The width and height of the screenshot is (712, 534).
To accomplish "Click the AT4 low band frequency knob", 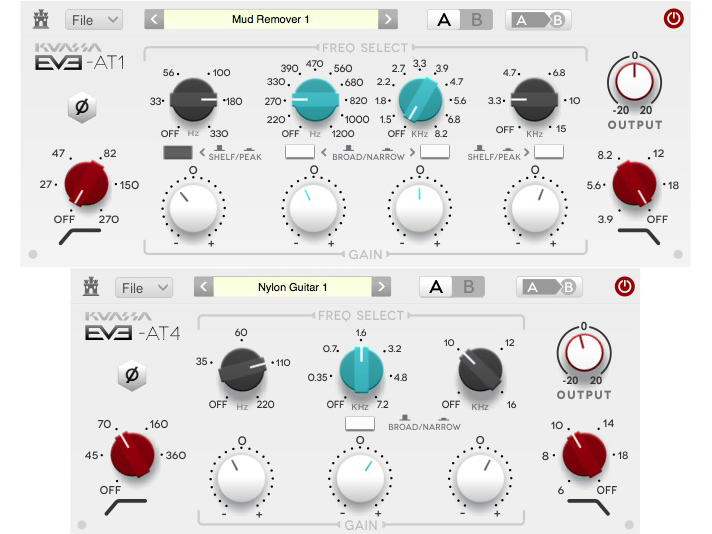I will coord(242,370).
